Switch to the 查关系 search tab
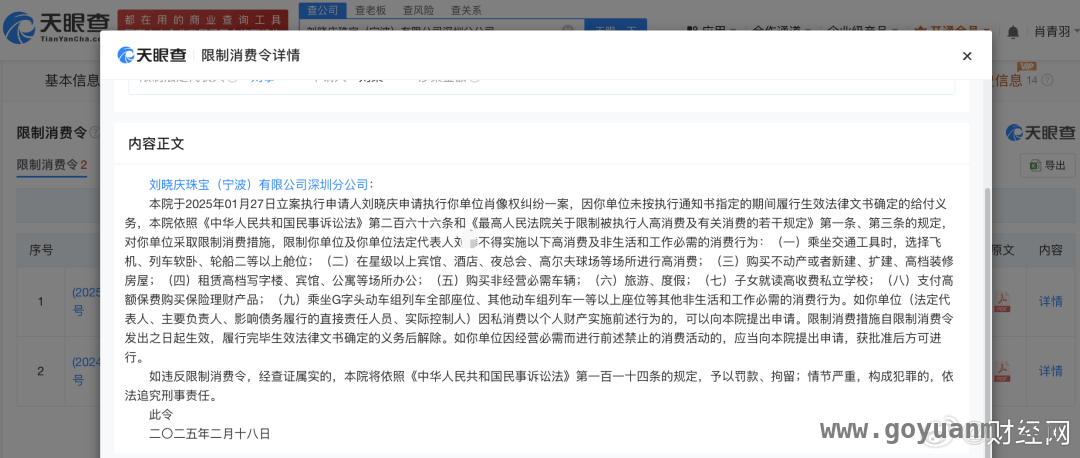 (466, 10)
